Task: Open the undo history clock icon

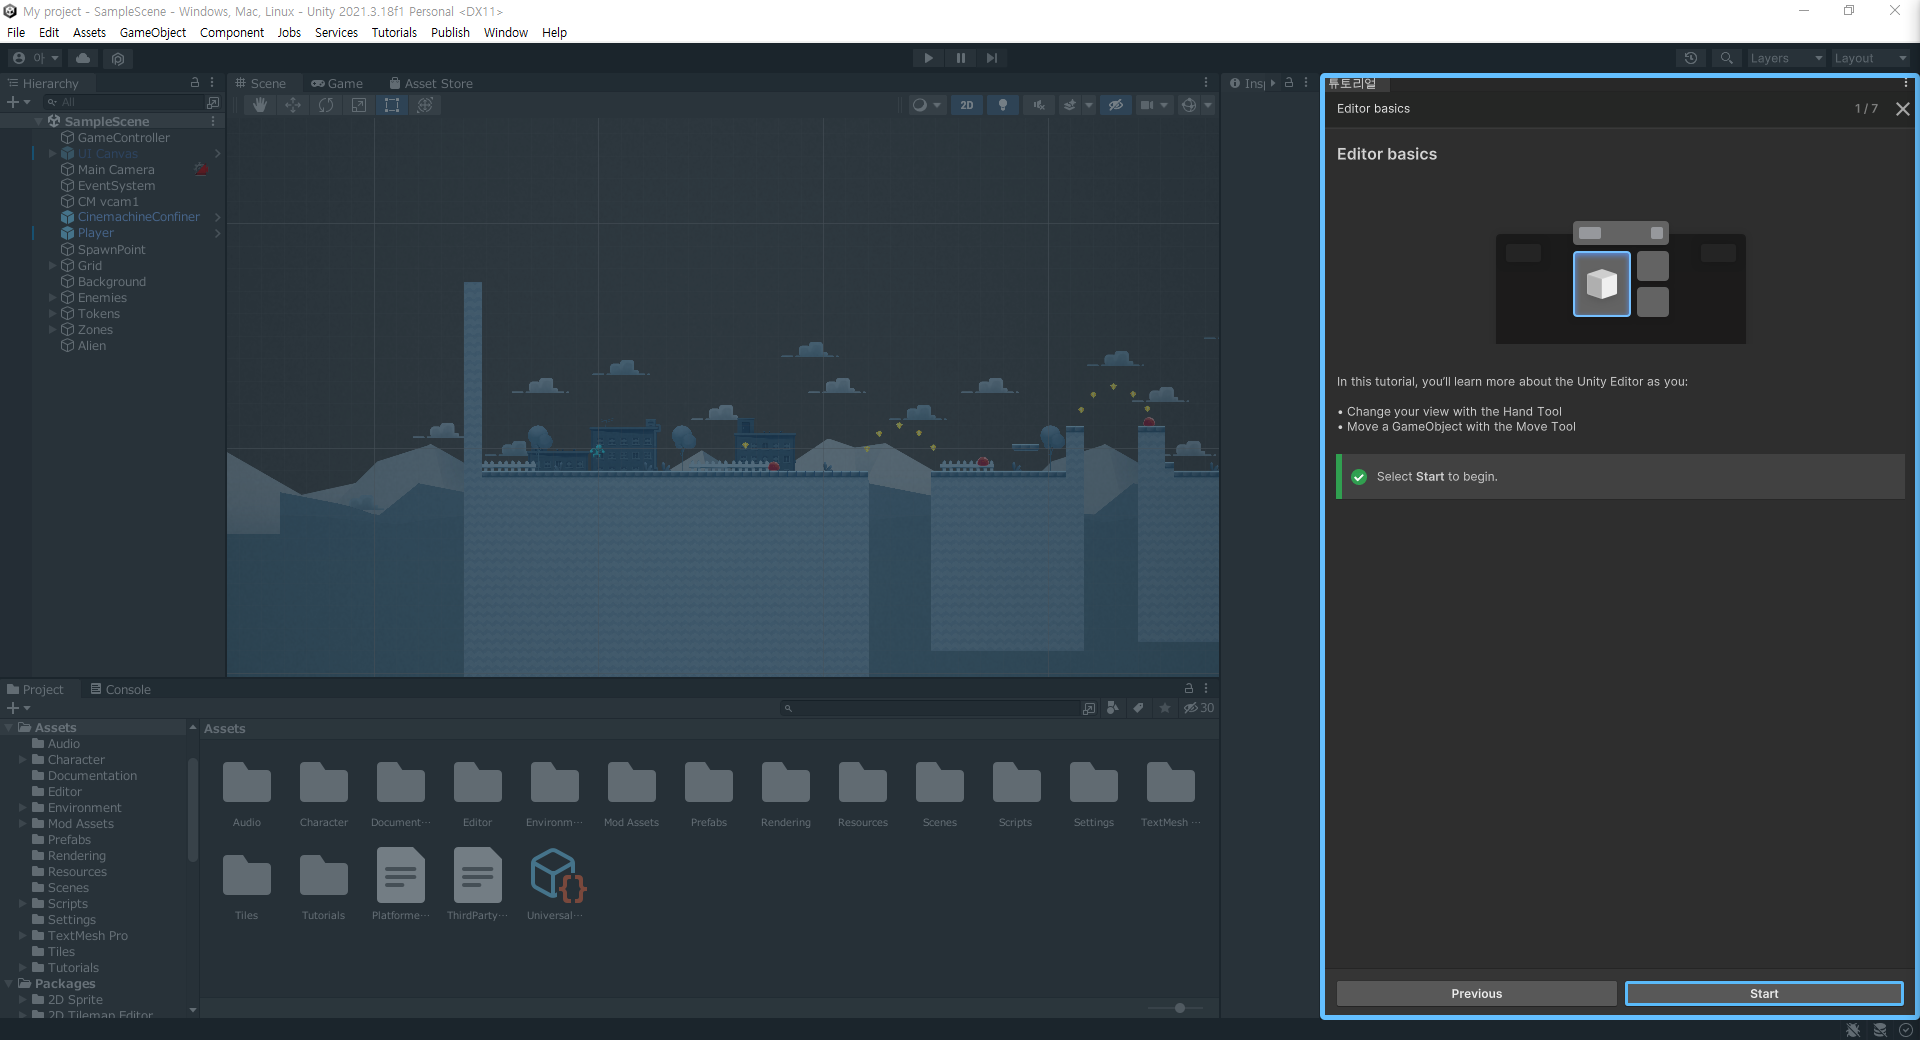Action: [x=1691, y=58]
